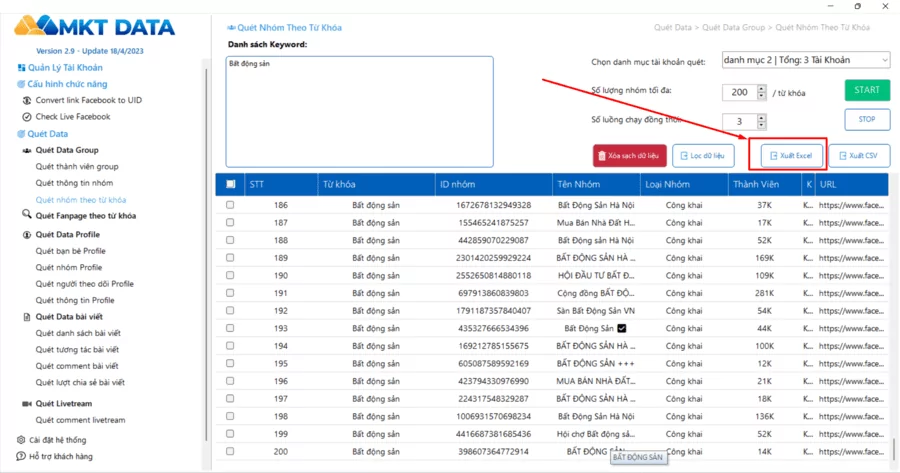Open Quét thành viên group menu item
Viewport: 900px width, 473px height.
coord(77,167)
